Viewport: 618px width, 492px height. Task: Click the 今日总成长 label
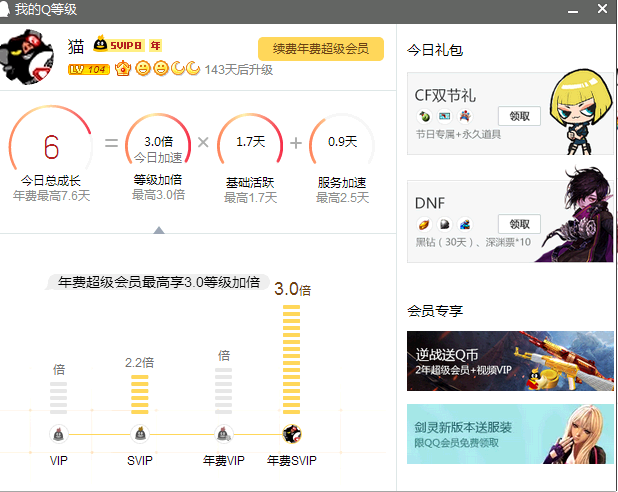tap(50, 181)
